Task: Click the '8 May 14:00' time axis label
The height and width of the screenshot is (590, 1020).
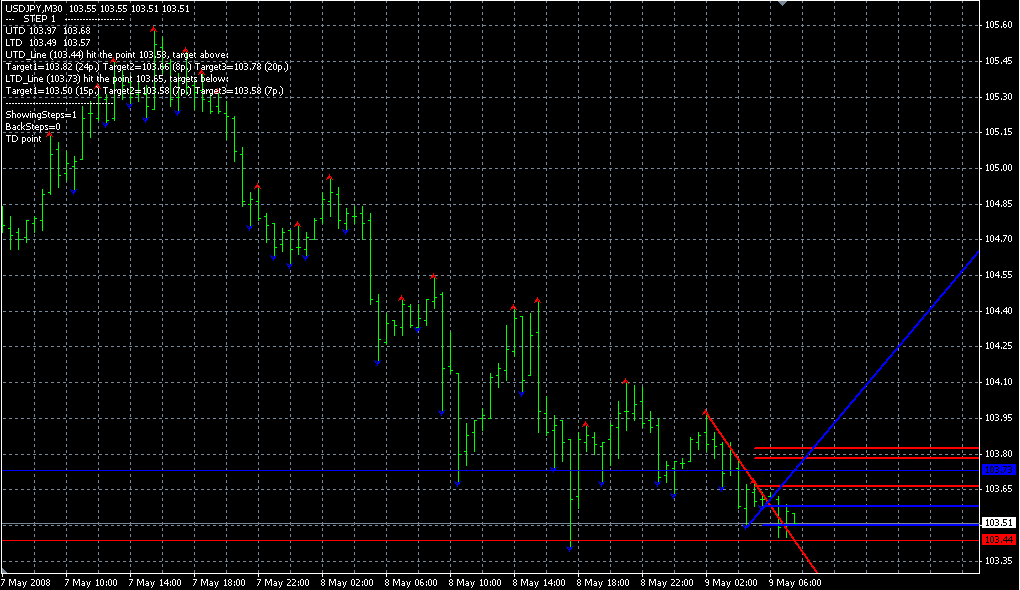Action: 539,582
